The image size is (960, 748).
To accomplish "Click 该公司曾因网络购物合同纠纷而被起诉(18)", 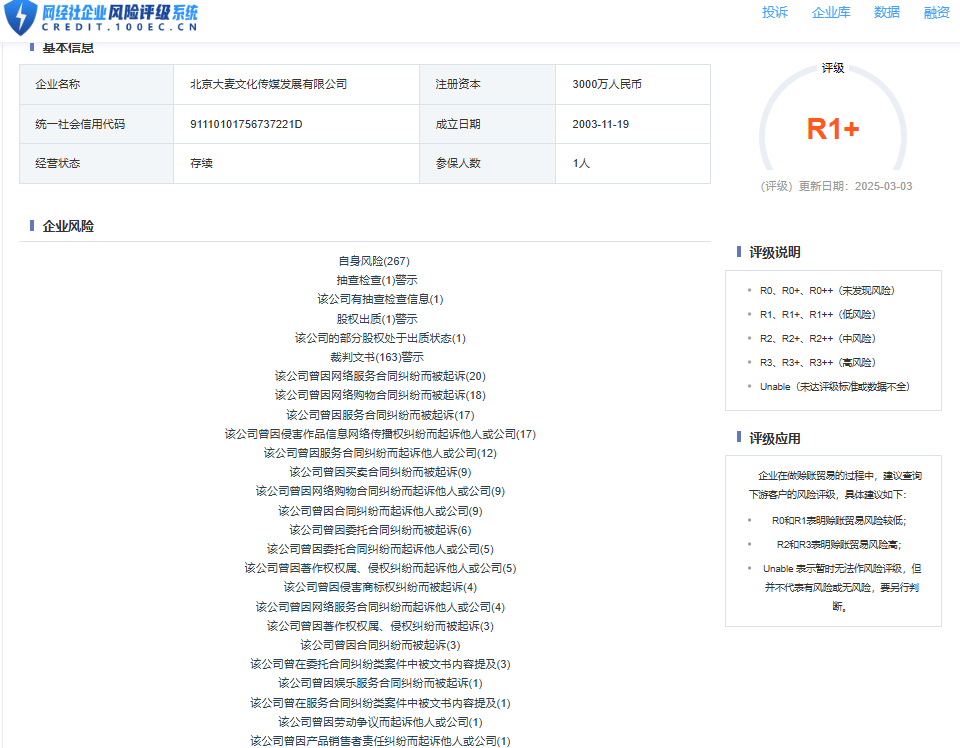I will (x=380, y=395).
